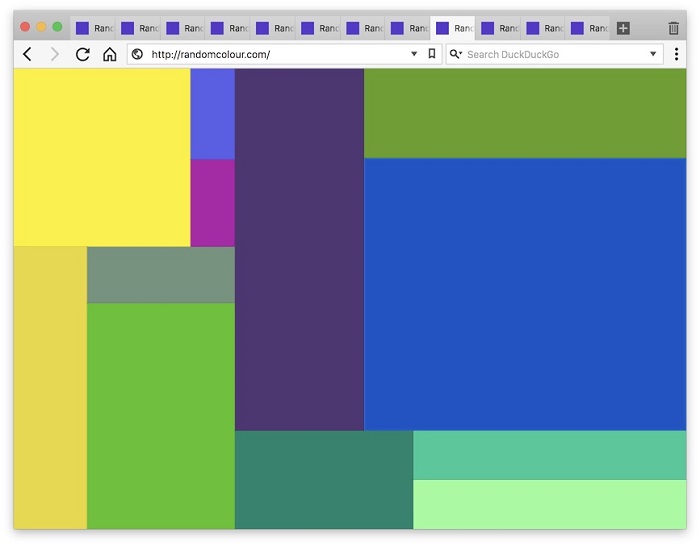
Task: Open closed tabs trash can
Action: click(x=674, y=28)
